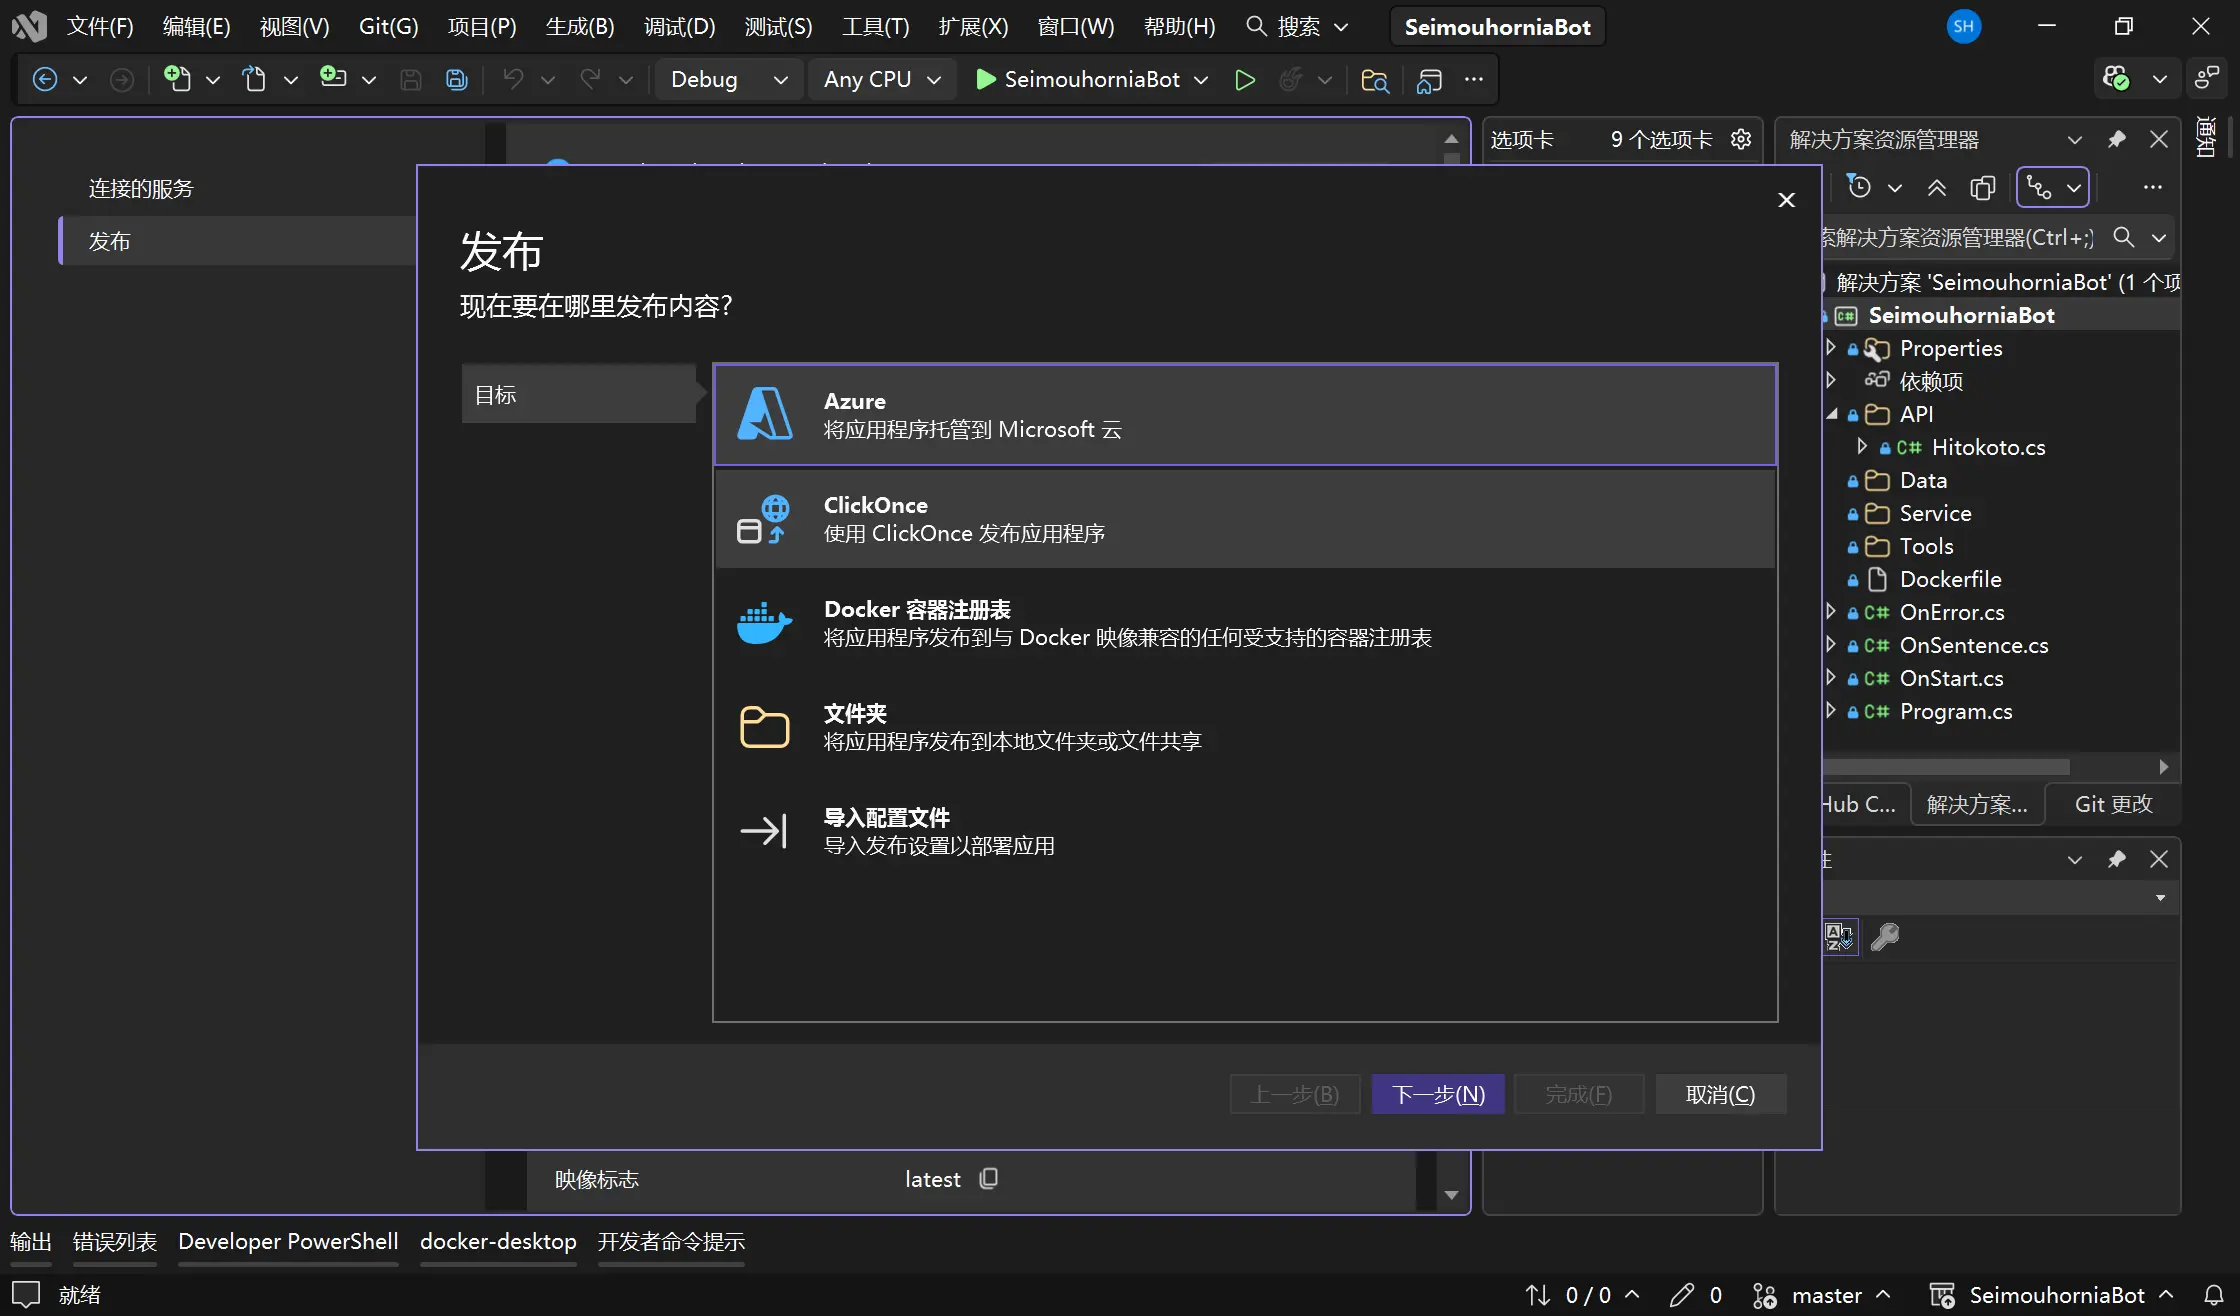This screenshot has width=2240, height=1316.
Task: Click the Collapse All icon in Solution Explorer
Action: click(1937, 188)
